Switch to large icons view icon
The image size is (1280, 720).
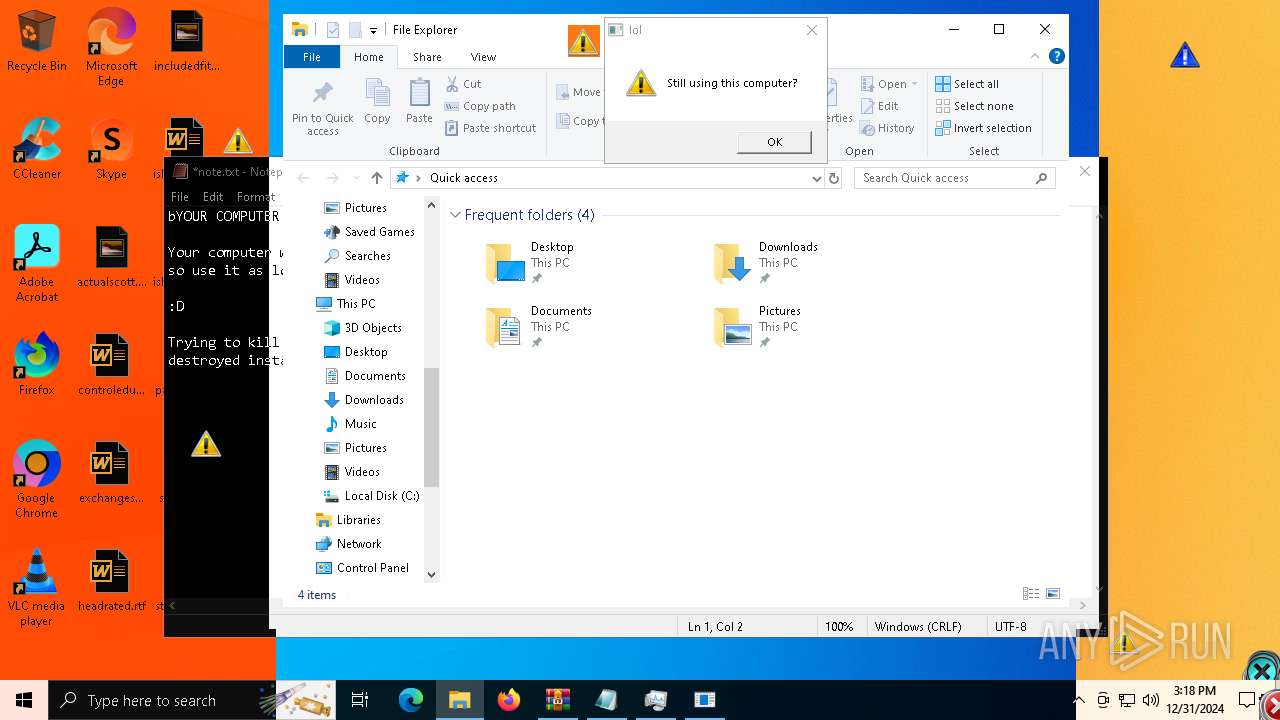(x=1053, y=594)
